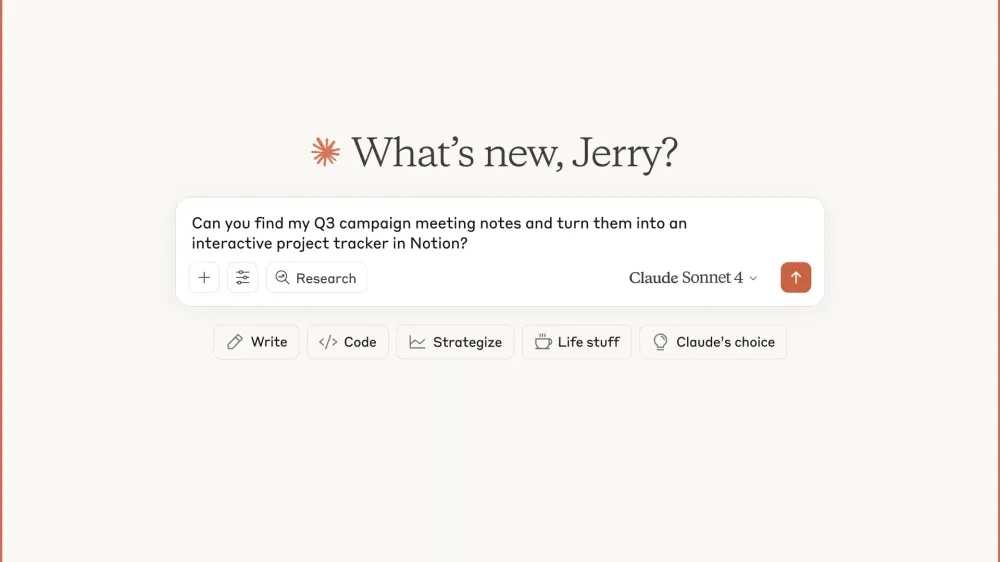Open the tools sliders icon menu
The image size is (1000, 562).
click(242, 278)
